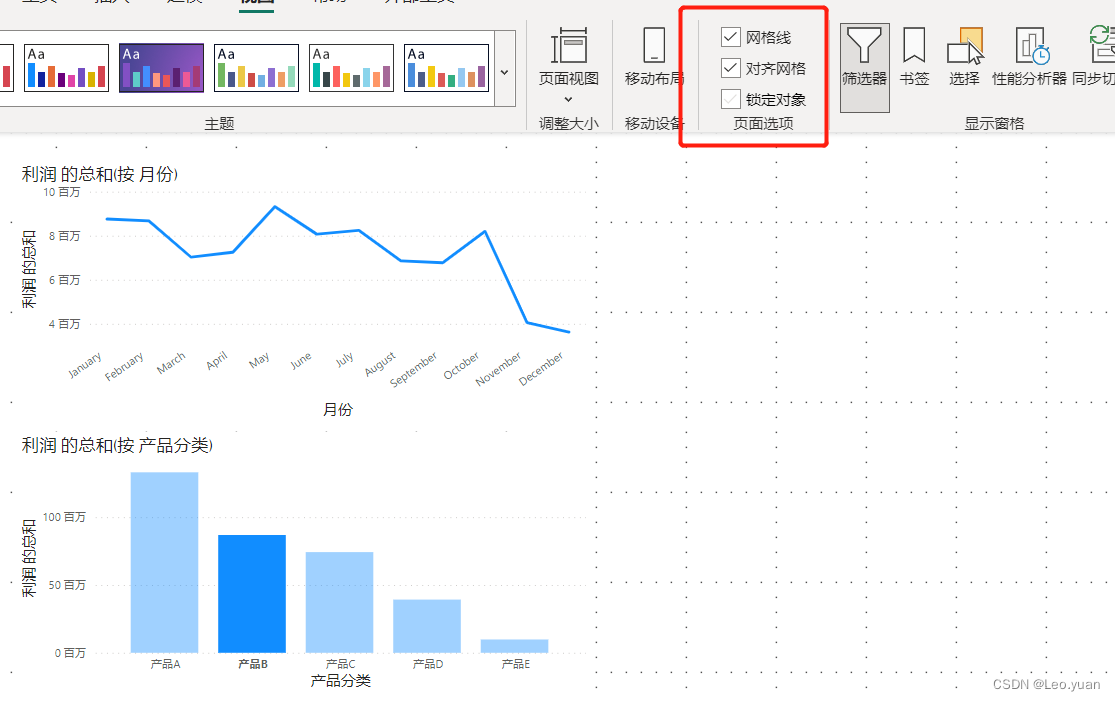Pick the teal-first theme thumbnail

[x=351, y=68]
